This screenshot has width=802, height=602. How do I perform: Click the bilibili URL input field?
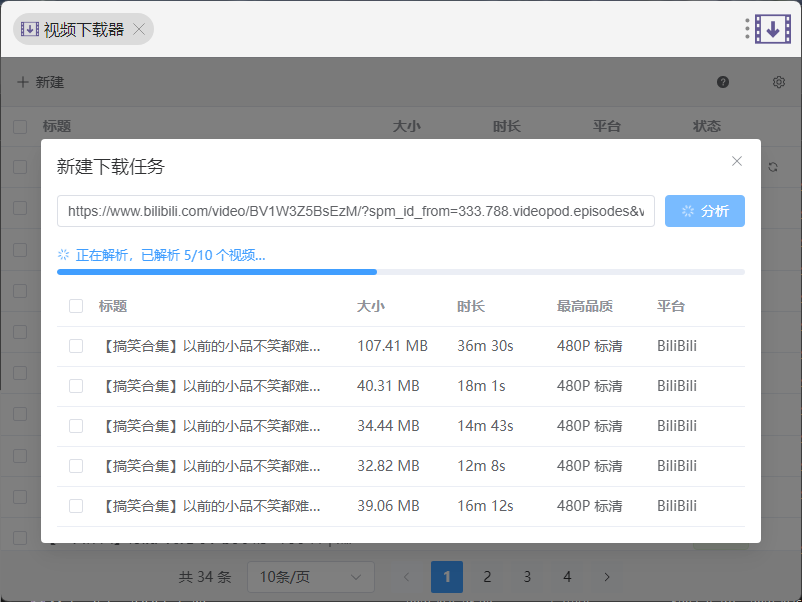click(x=356, y=211)
